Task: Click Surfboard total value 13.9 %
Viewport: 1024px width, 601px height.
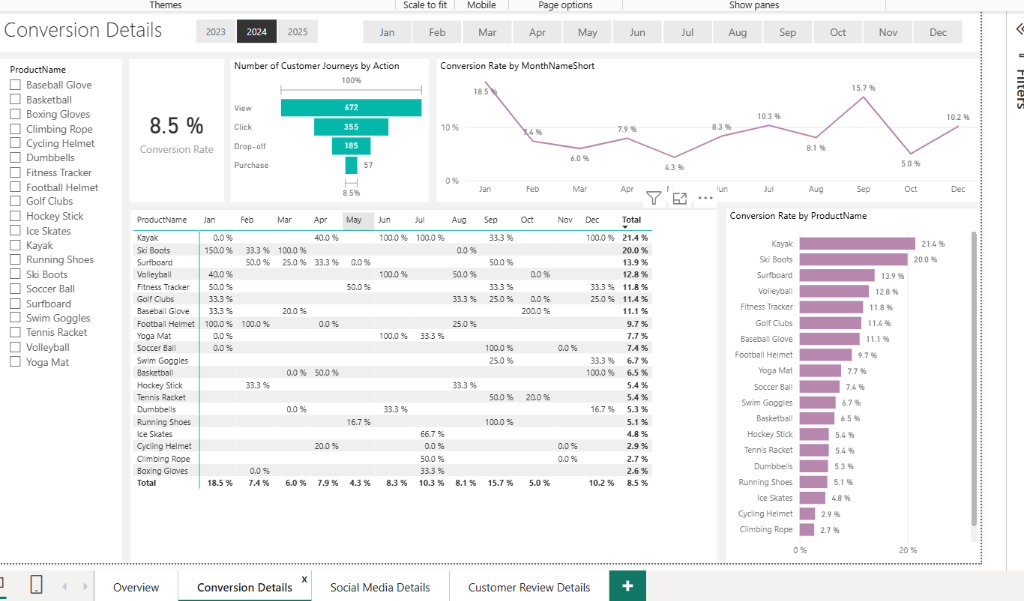Action: coord(635,263)
